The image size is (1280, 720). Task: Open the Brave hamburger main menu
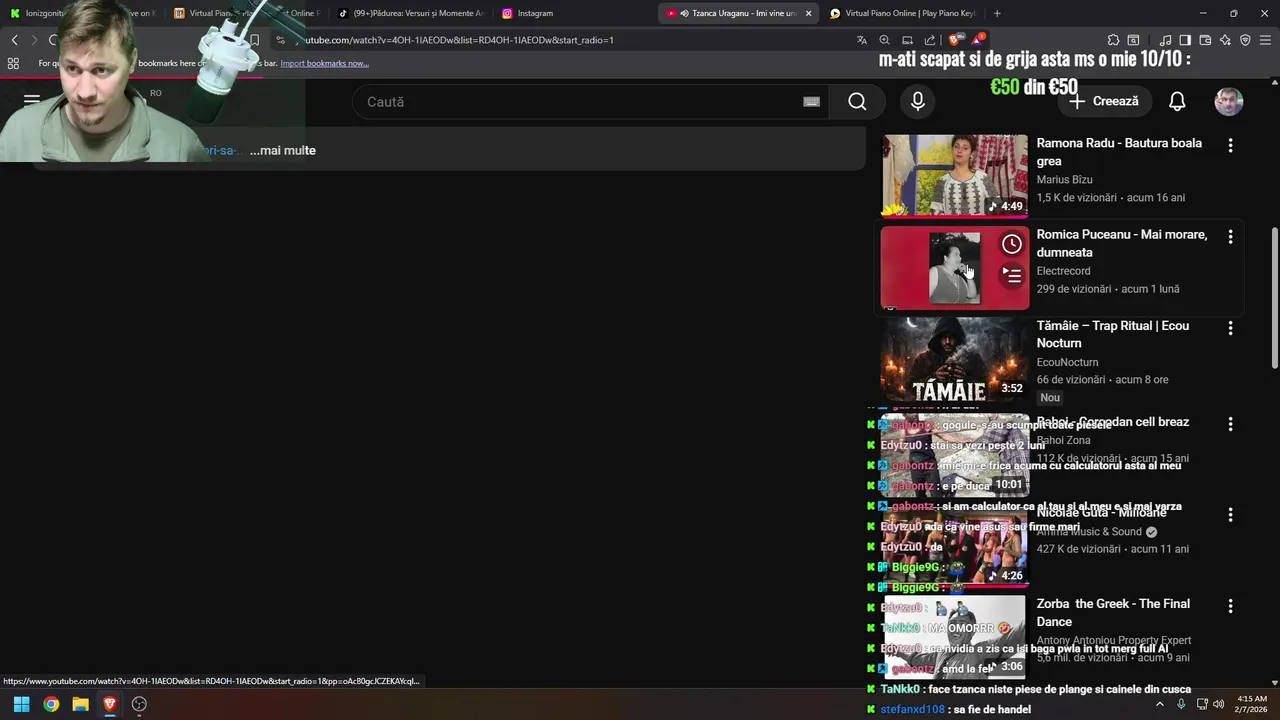coord(1266,40)
